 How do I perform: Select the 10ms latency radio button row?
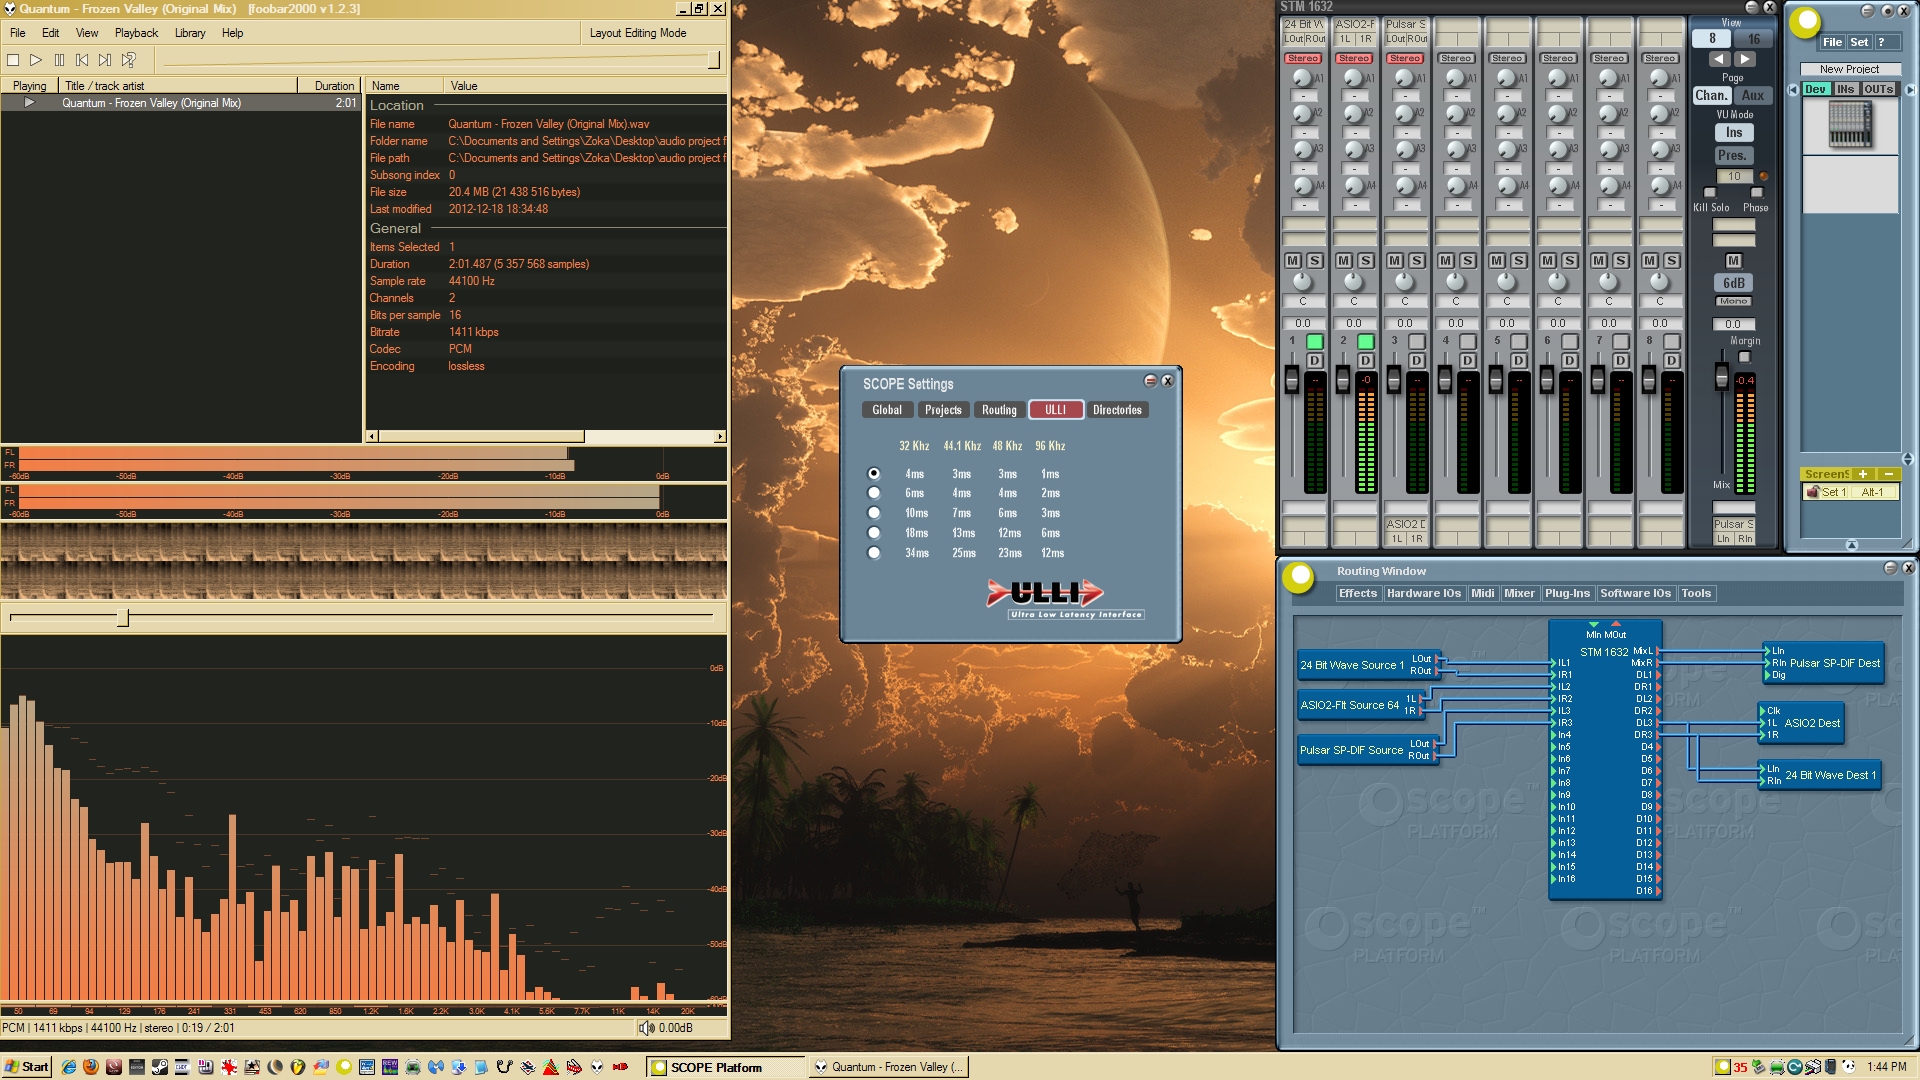click(874, 513)
